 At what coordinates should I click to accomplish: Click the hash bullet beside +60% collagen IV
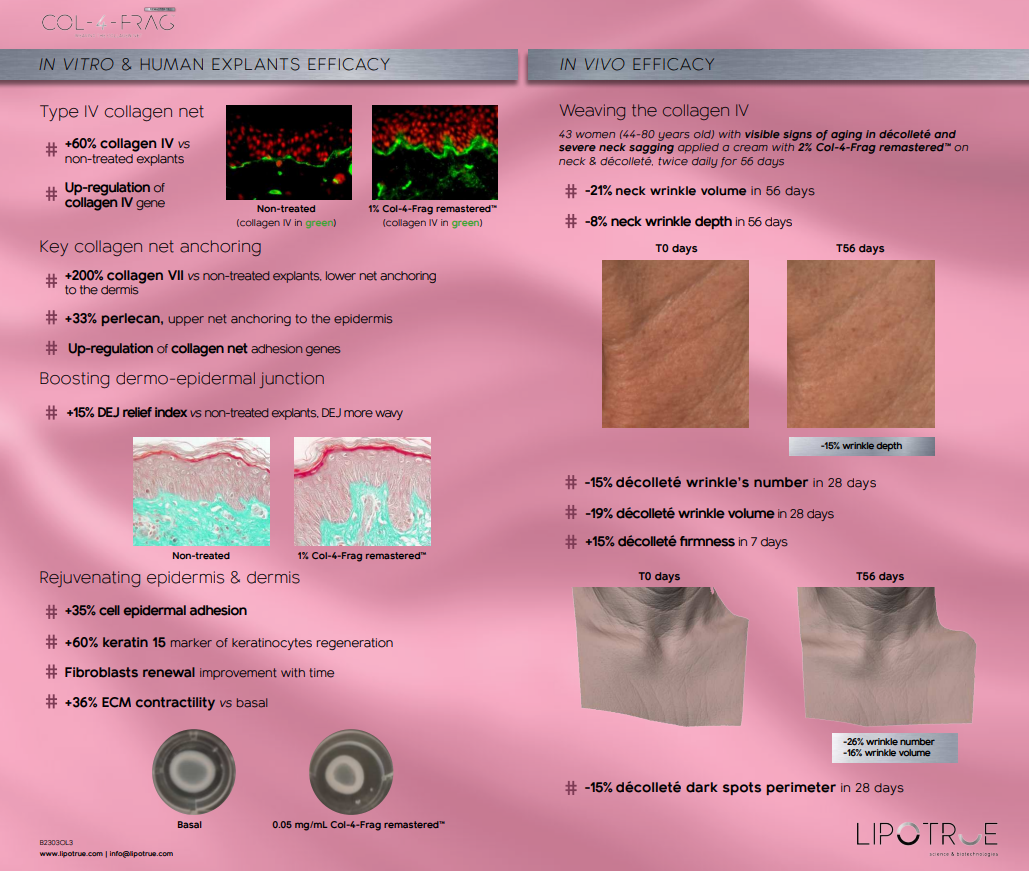(51, 150)
